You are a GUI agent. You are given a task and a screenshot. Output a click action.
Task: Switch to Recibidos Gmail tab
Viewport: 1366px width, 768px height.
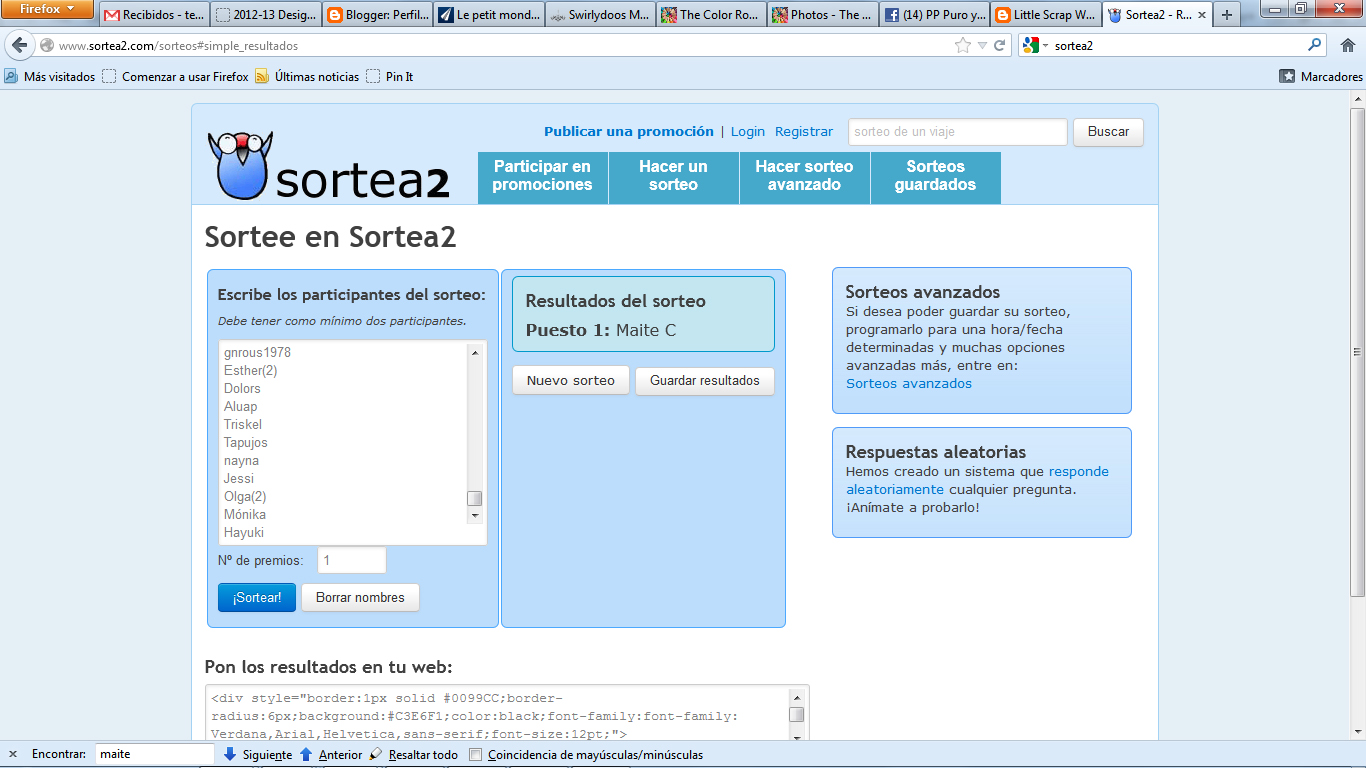tap(154, 15)
